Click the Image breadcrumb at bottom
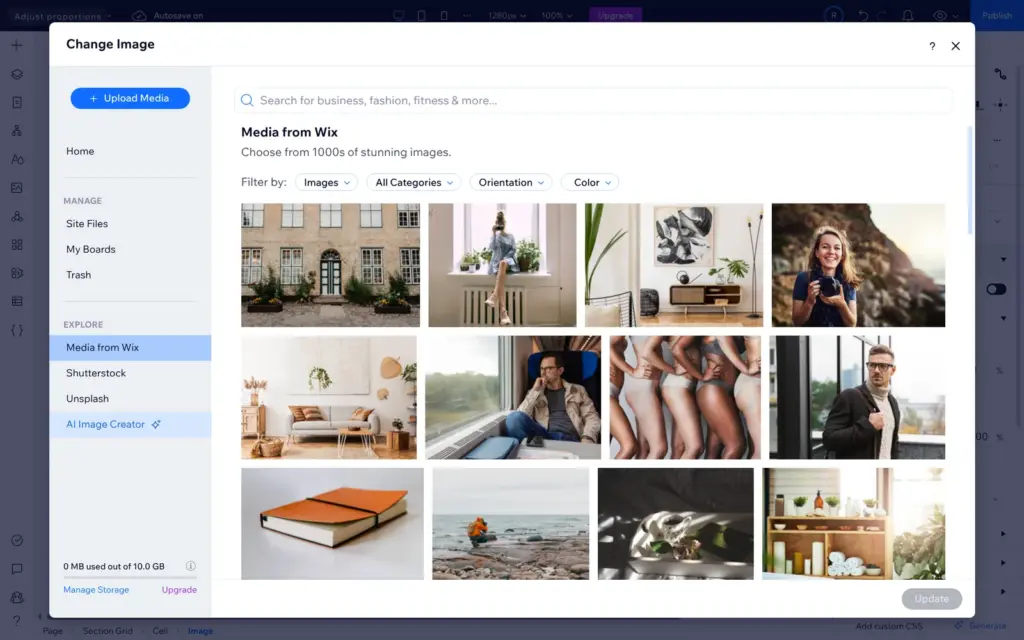The width and height of the screenshot is (1024, 640). point(200,631)
